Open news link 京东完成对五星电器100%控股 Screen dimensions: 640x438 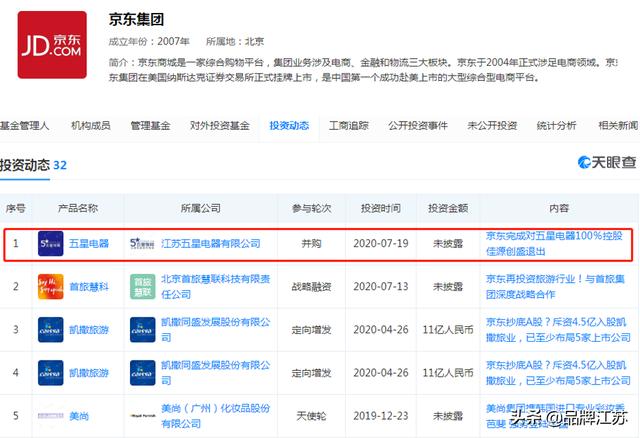[x=554, y=244]
